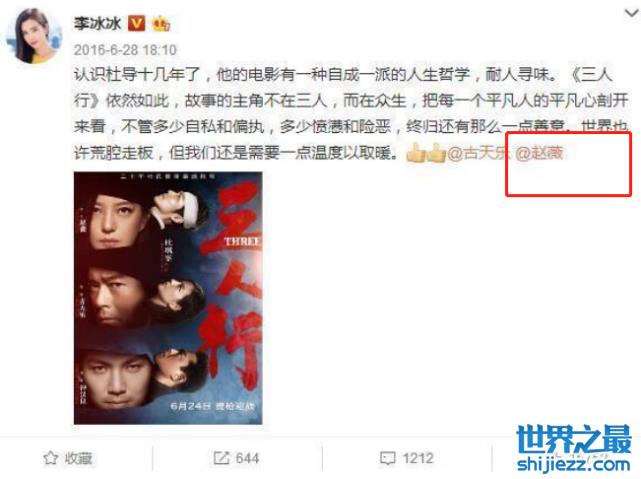Click the second thumbs-up emoji
This screenshot has width=641, height=479.
click(436, 153)
